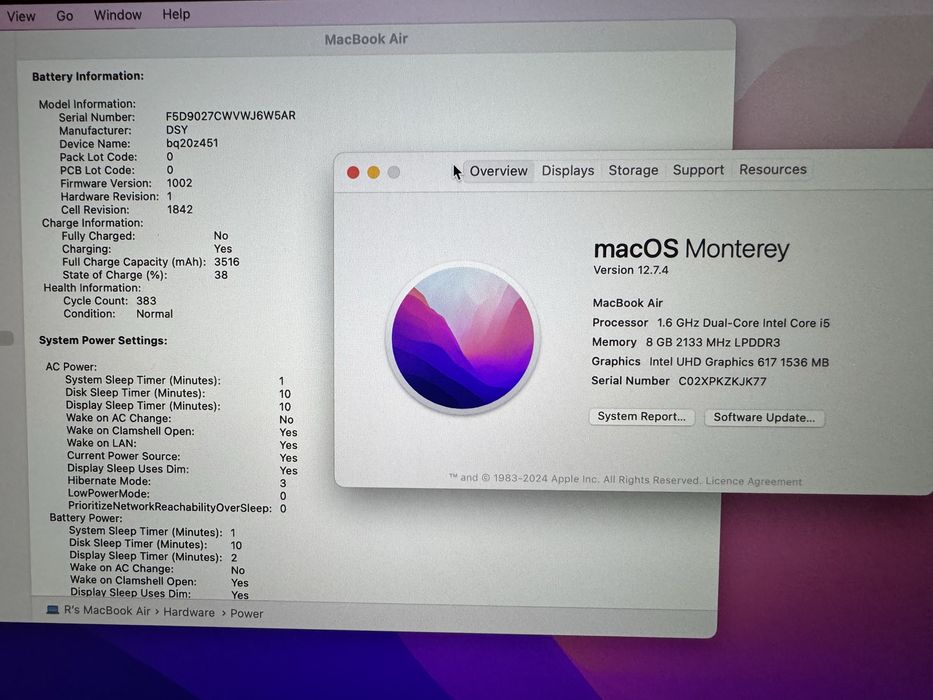The image size is (933, 700).
Task: Close the About This Mac window
Action: click(x=353, y=173)
